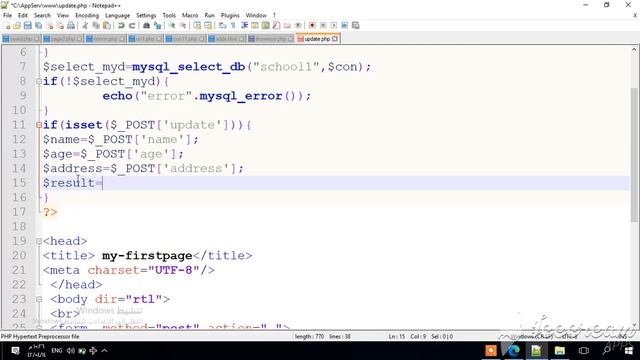Click PHP Hypertext Preprocessor file status label

[x=40, y=337]
